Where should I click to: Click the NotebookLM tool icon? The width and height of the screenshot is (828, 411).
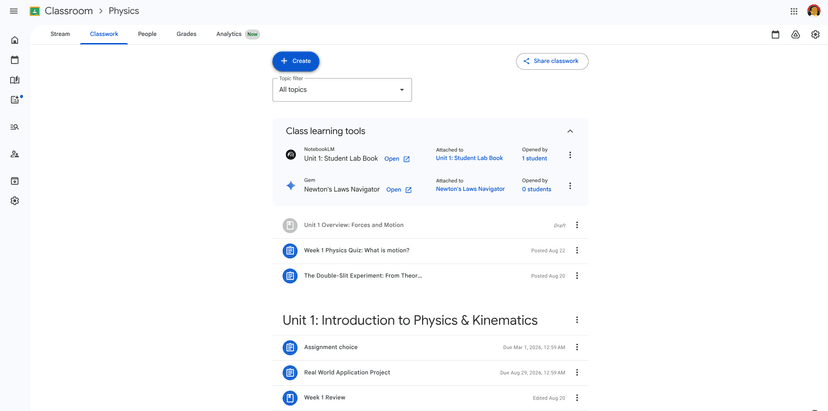290,155
